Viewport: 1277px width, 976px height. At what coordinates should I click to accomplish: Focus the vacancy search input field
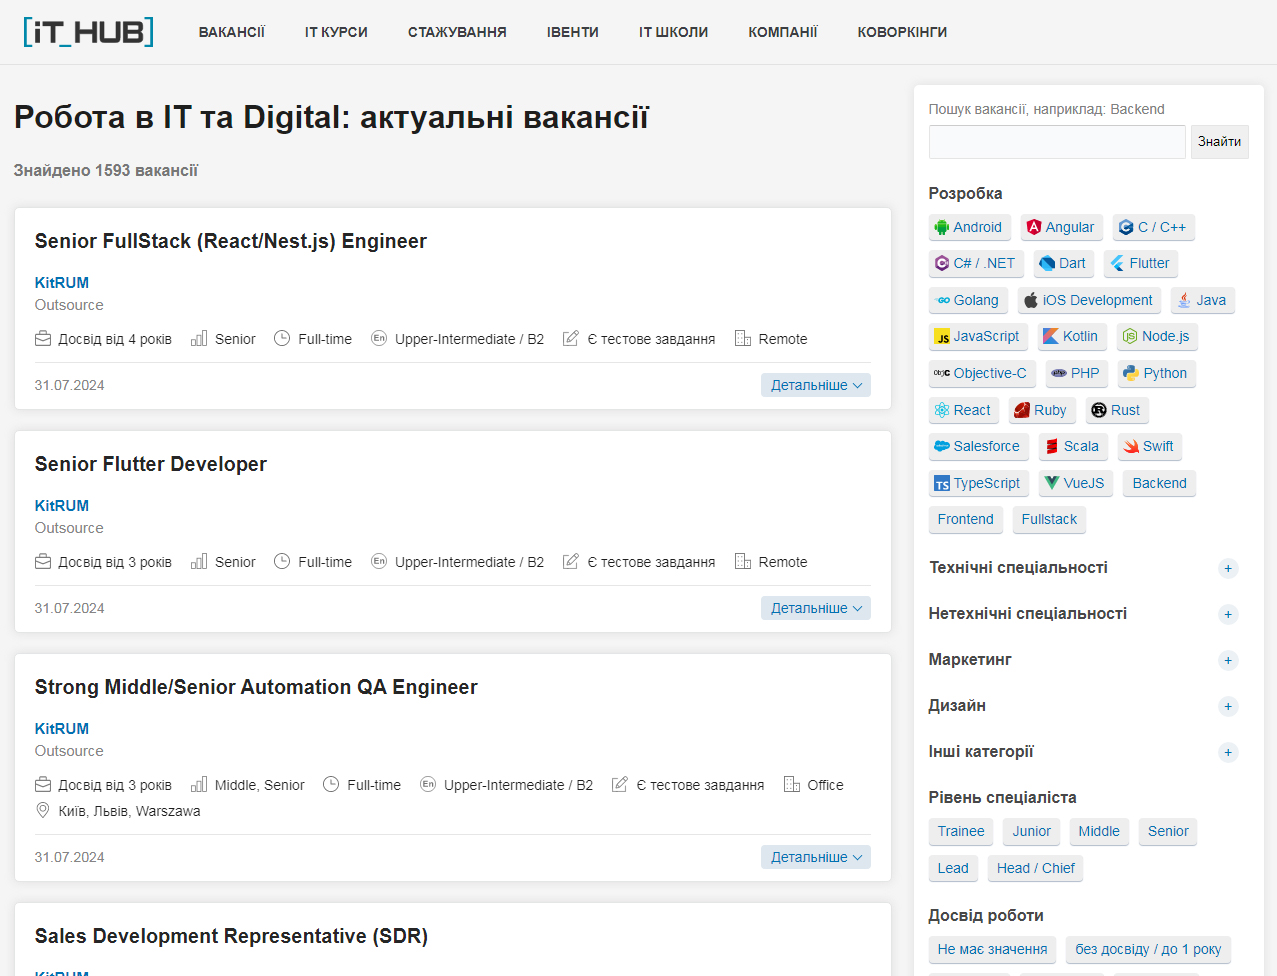(1056, 142)
